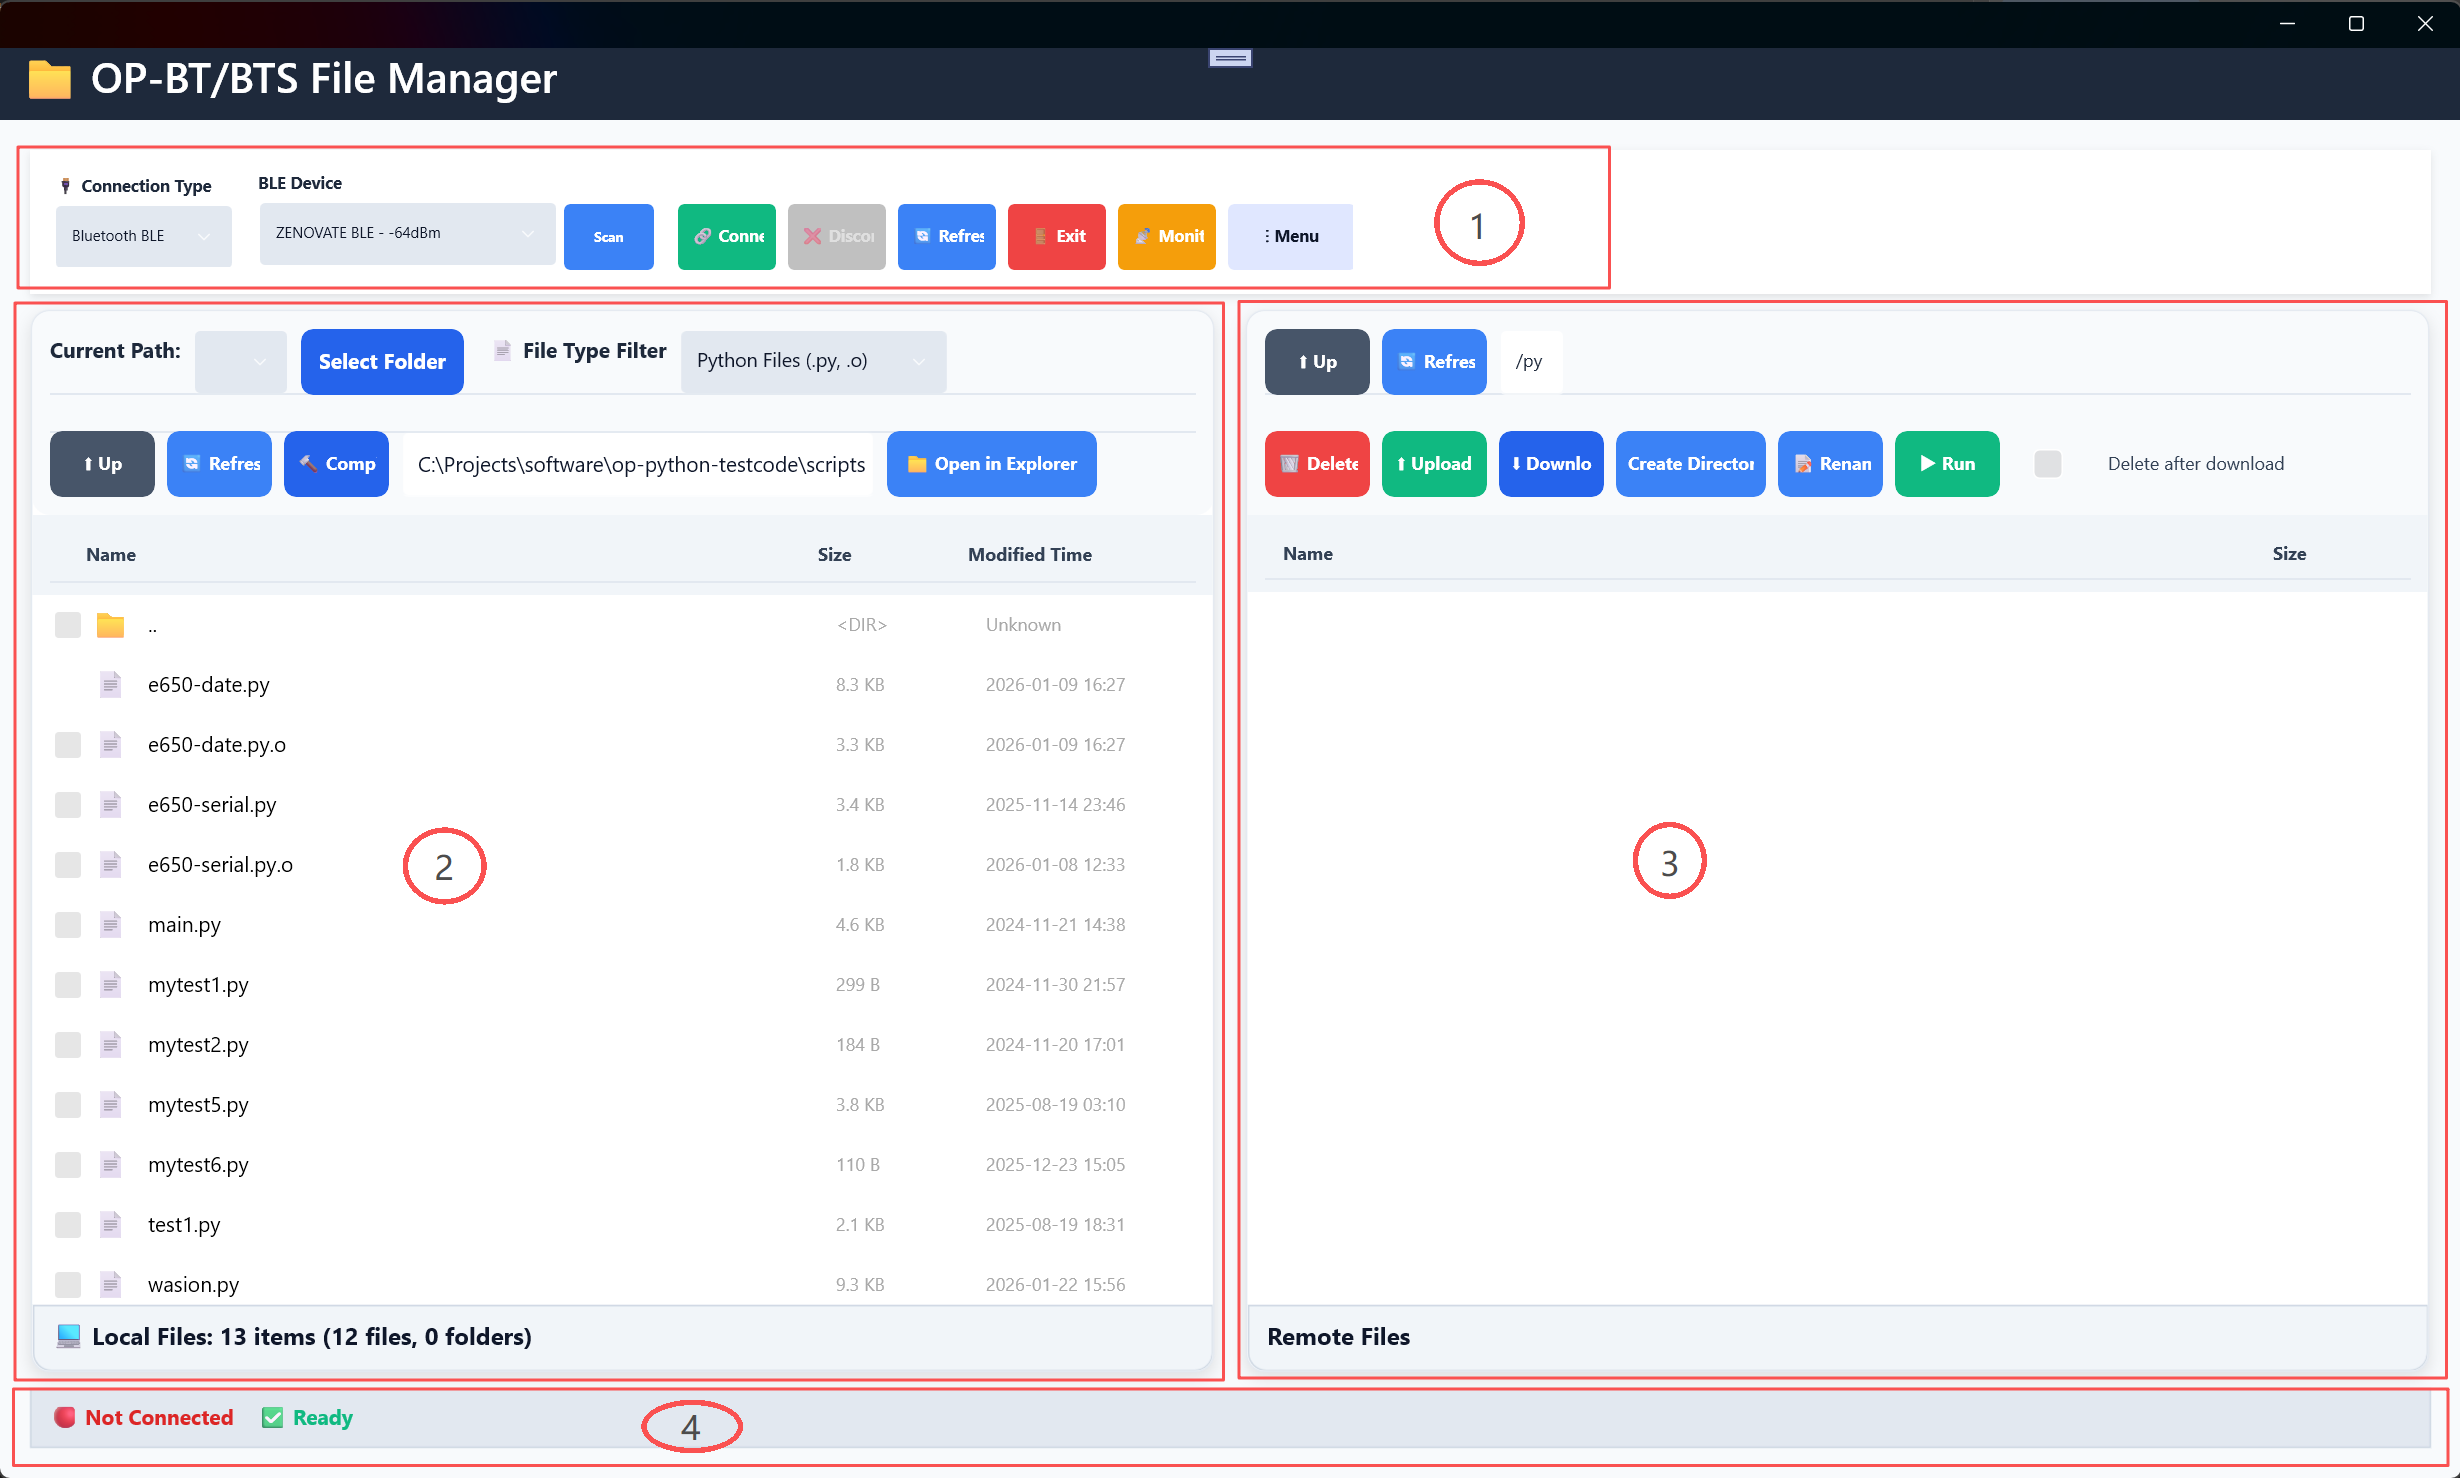Viewport: 2460px width, 1478px height.
Task: Open the Menu button options
Action: tap(1290, 236)
